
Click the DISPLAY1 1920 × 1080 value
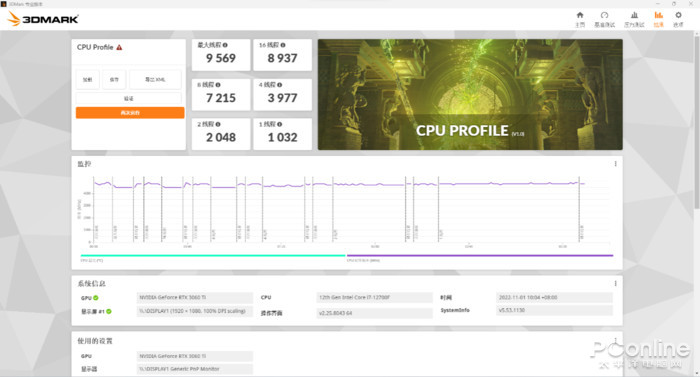[195, 311]
